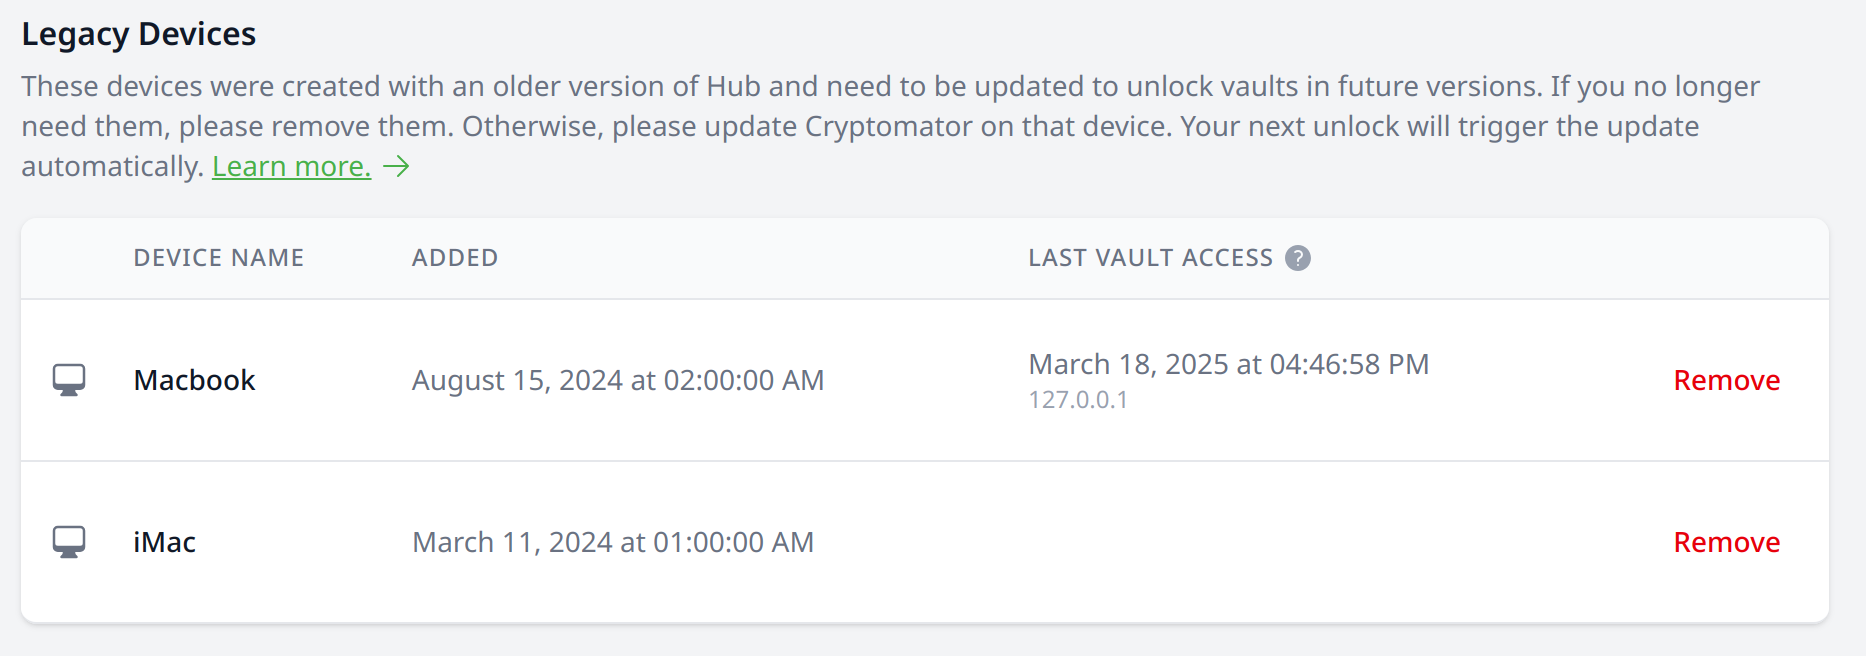Select the iMac device name
This screenshot has width=1866, height=656.
coord(165,542)
